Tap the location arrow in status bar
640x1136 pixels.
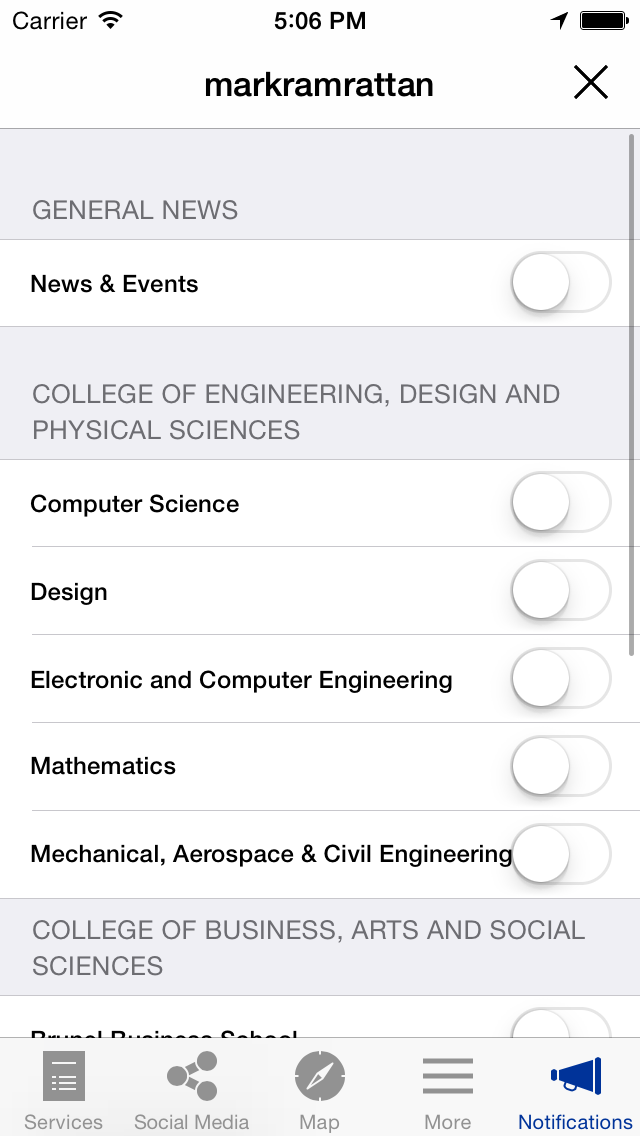click(559, 21)
